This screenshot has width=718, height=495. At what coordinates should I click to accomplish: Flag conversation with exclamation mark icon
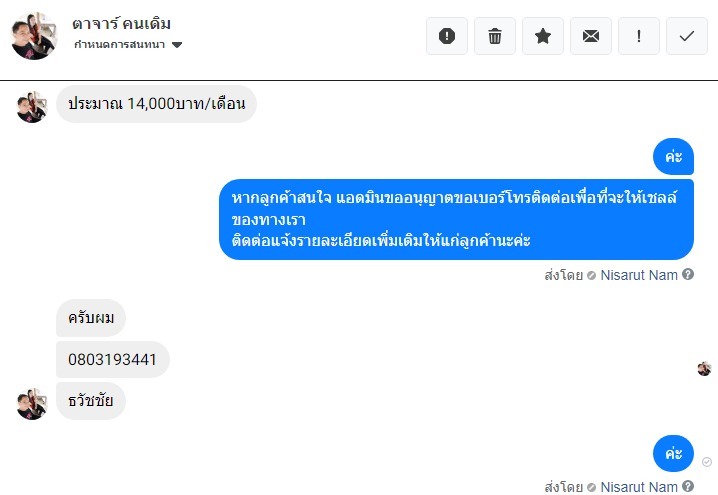(639, 36)
